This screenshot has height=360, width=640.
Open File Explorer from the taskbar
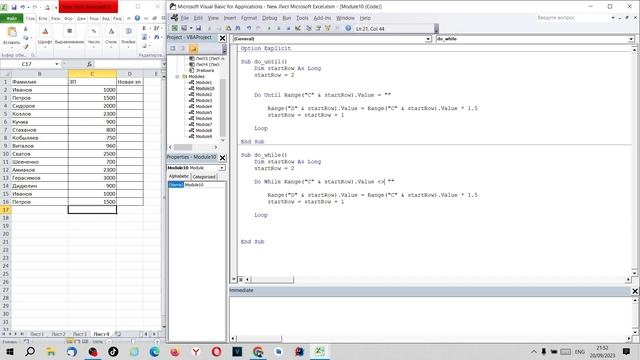(x=51, y=351)
